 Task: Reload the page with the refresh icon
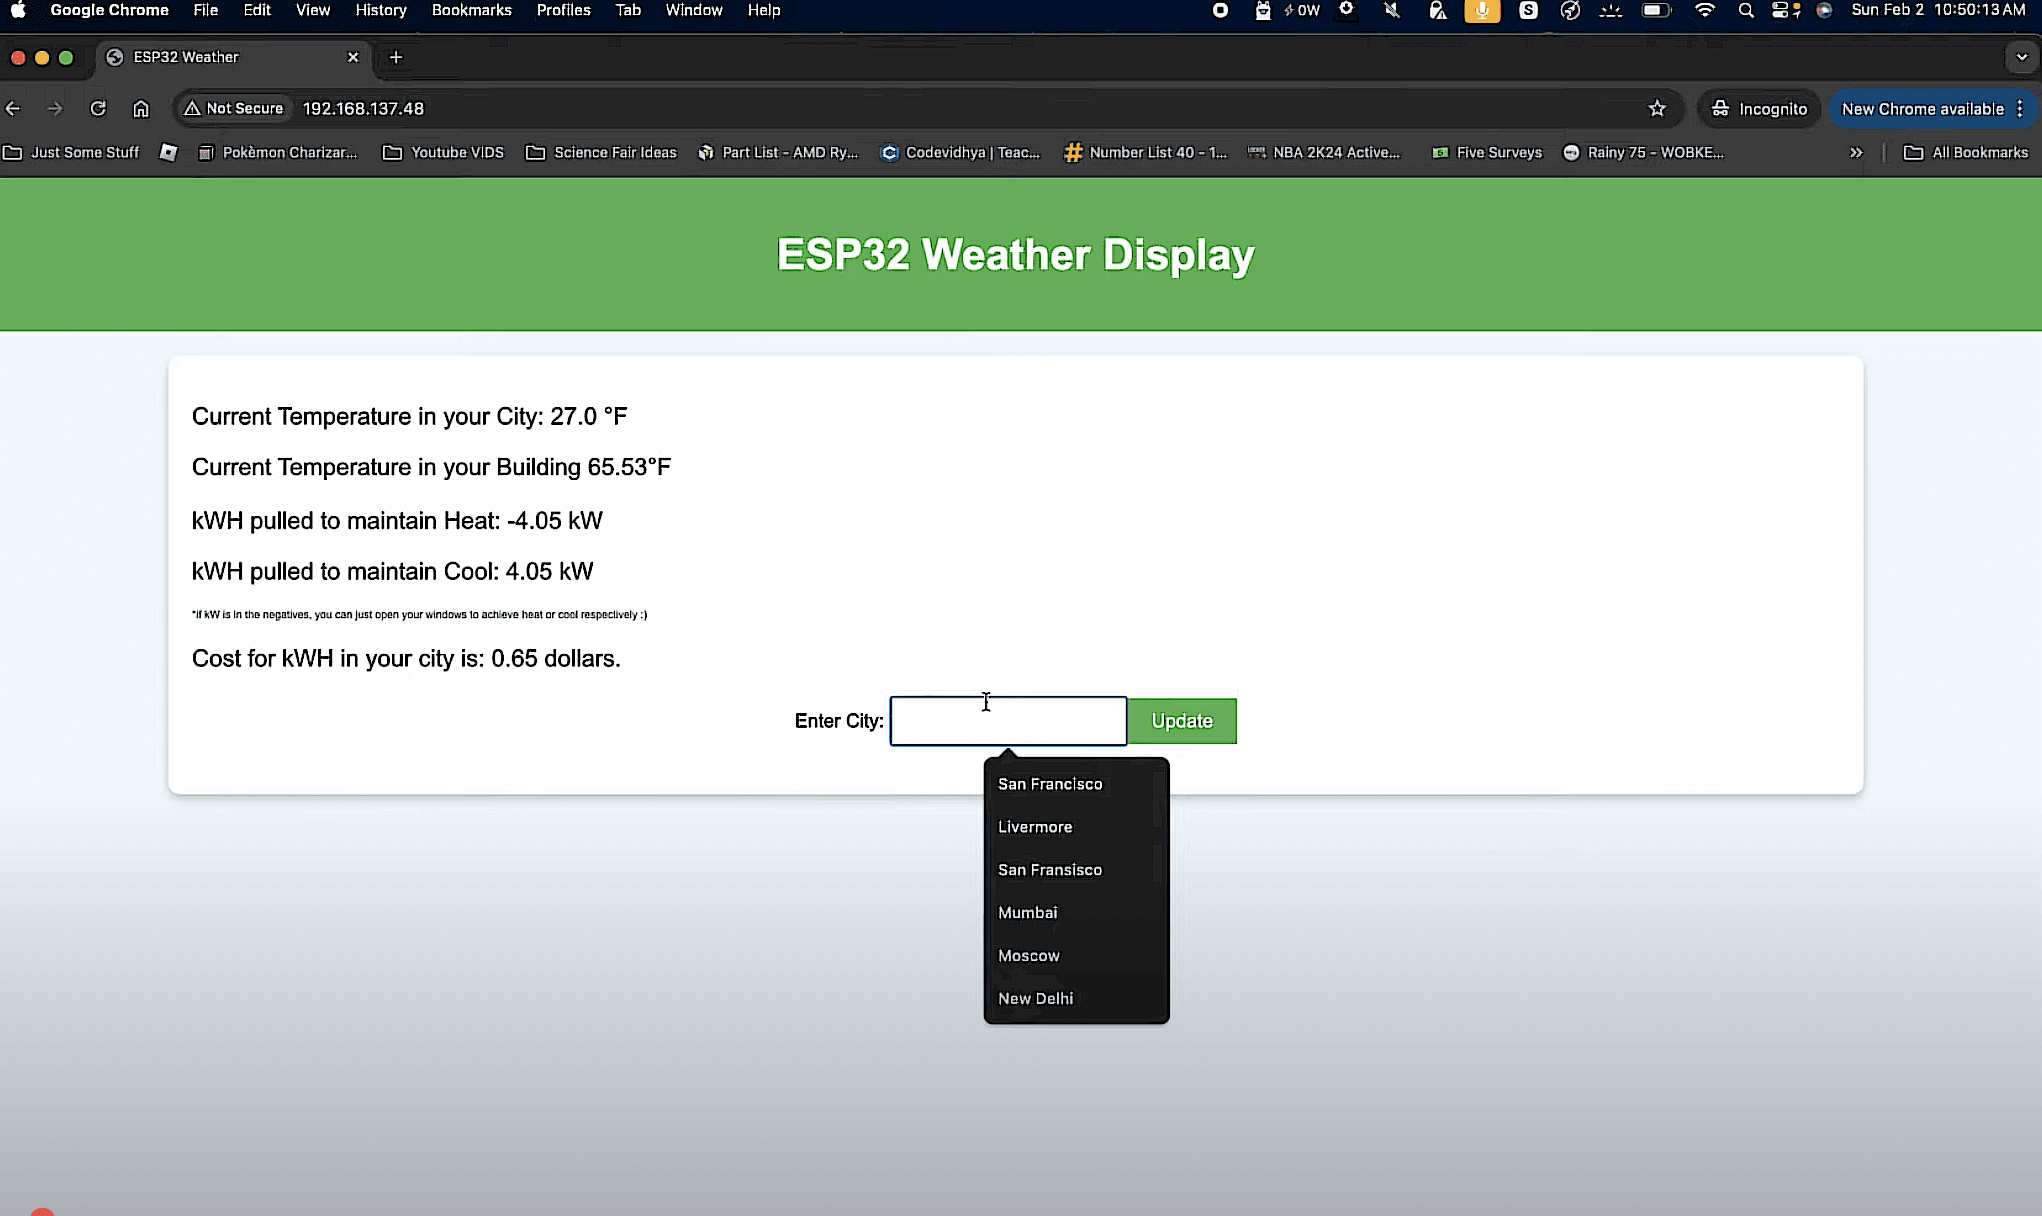click(x=98, y=109)
